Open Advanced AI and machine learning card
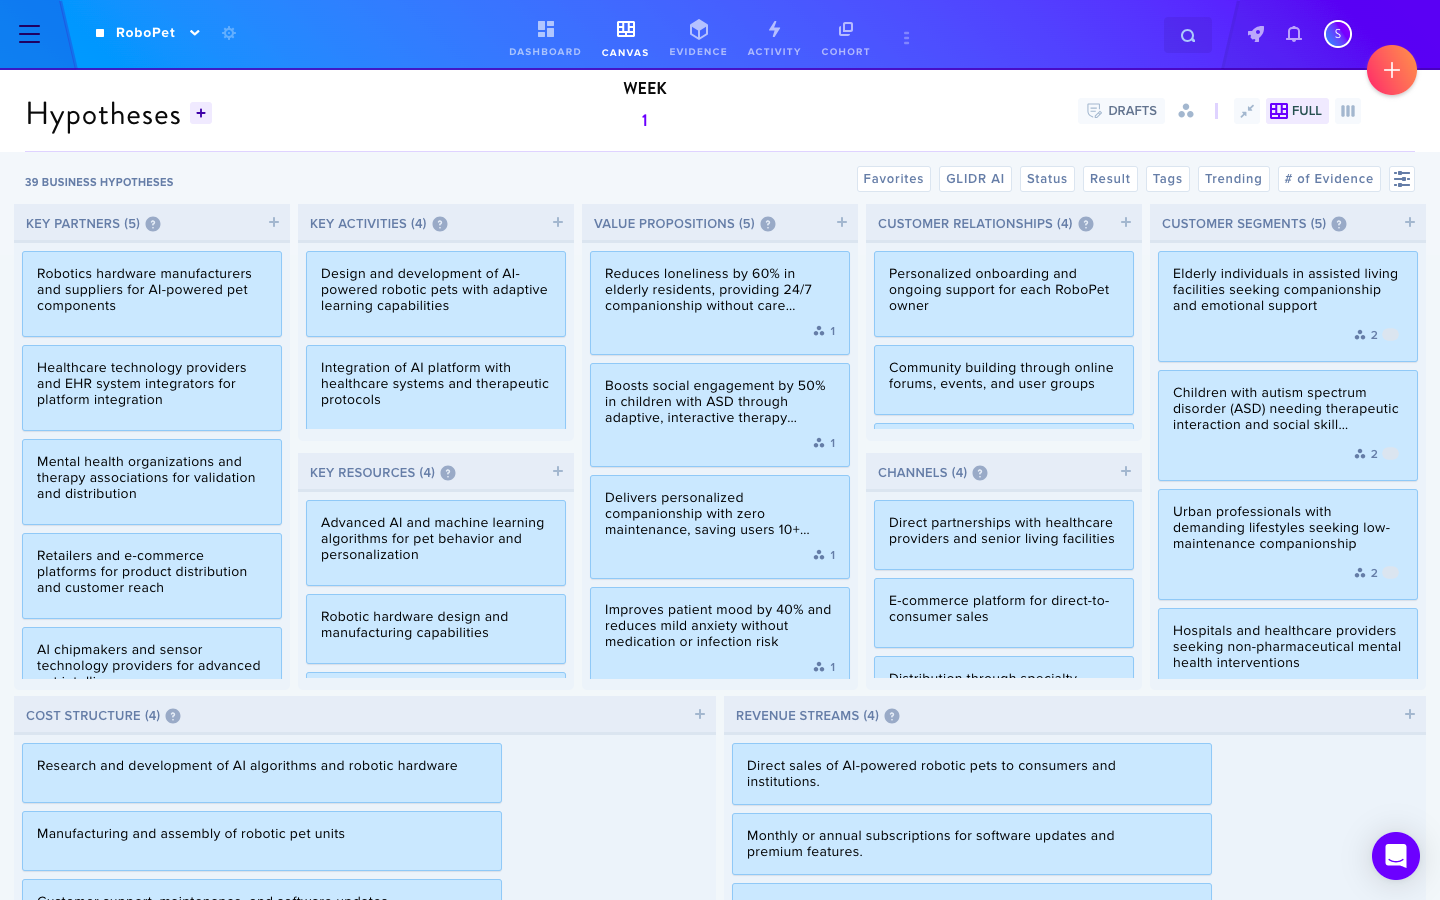Image resolution: width=1440 pixels, height=900 pixels. 436,543
